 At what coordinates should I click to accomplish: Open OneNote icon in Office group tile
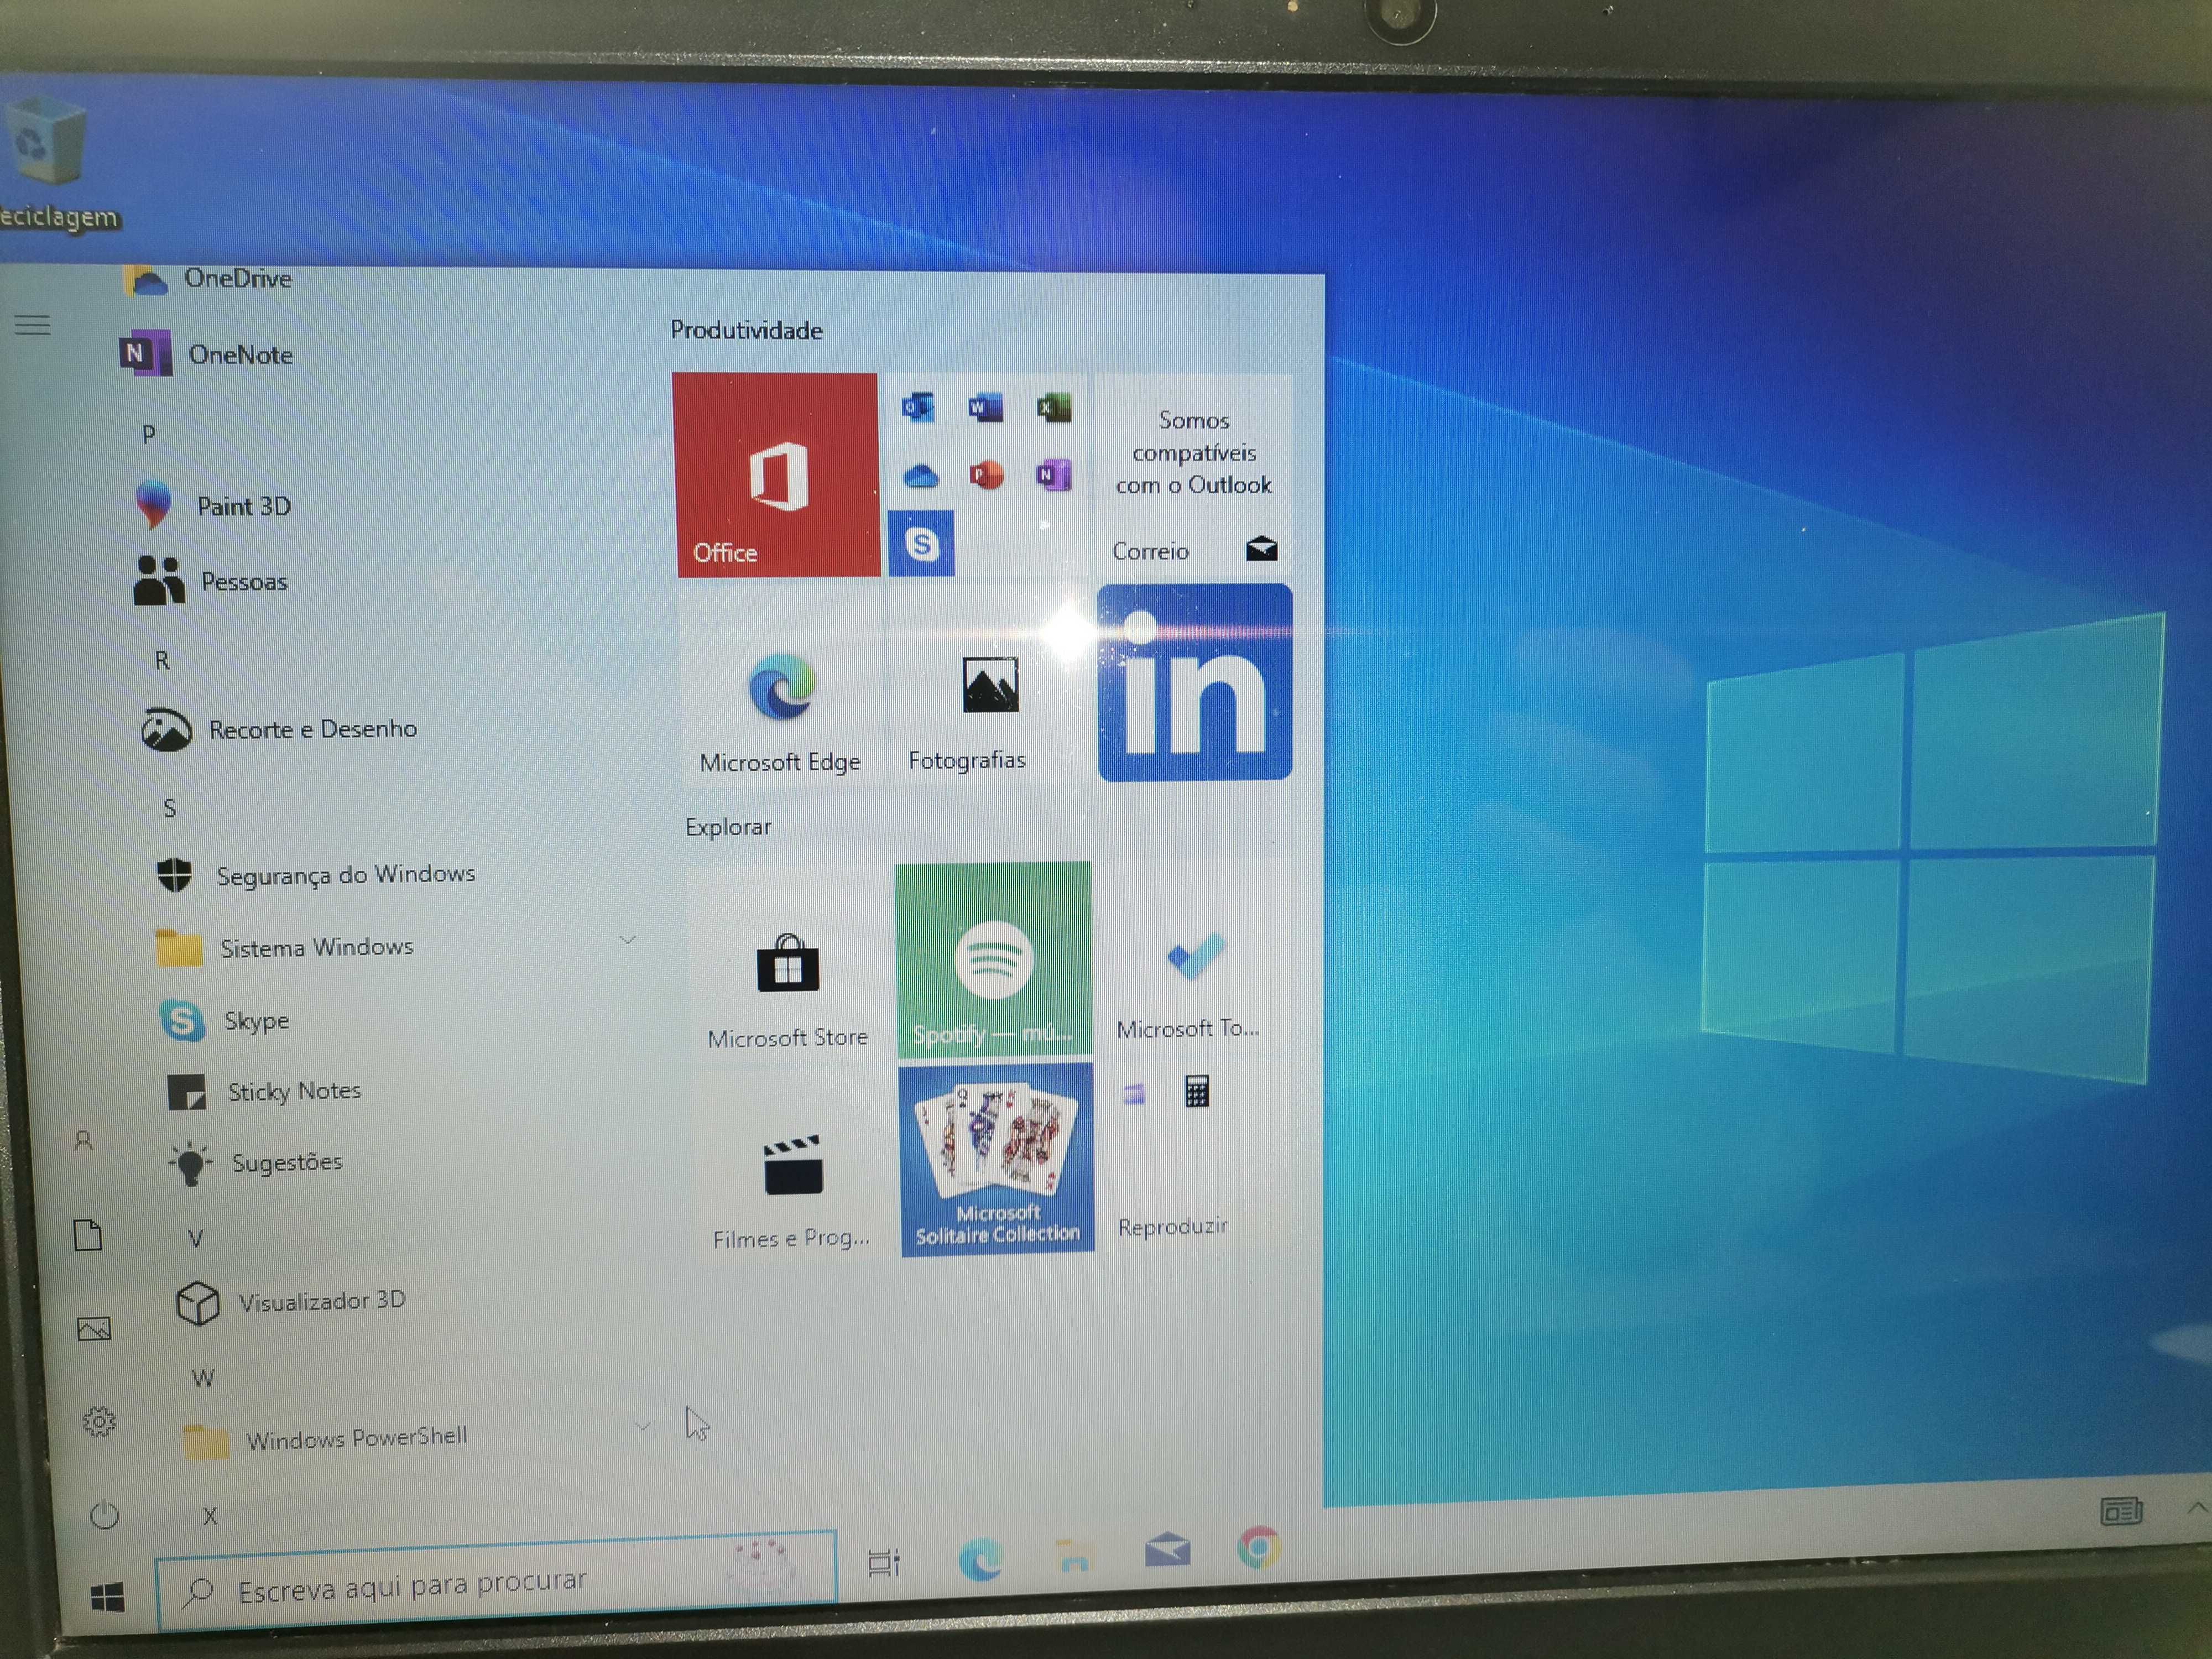pyautogui.click(x=1054, y=475)
